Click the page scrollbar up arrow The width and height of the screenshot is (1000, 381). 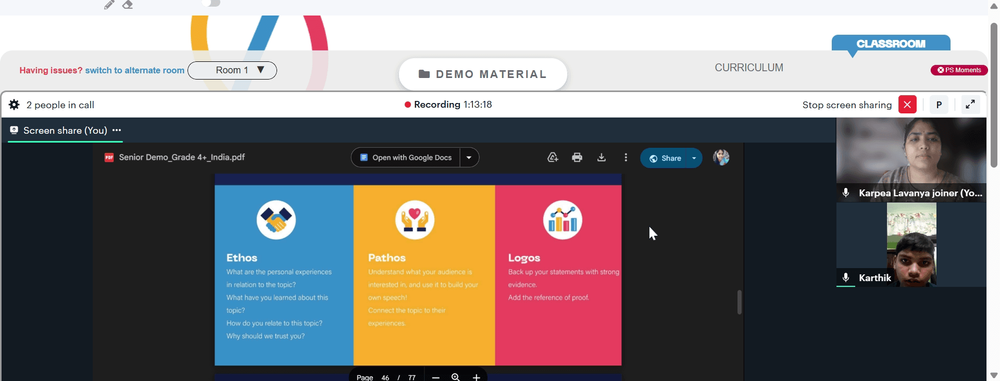pos(994,6)
